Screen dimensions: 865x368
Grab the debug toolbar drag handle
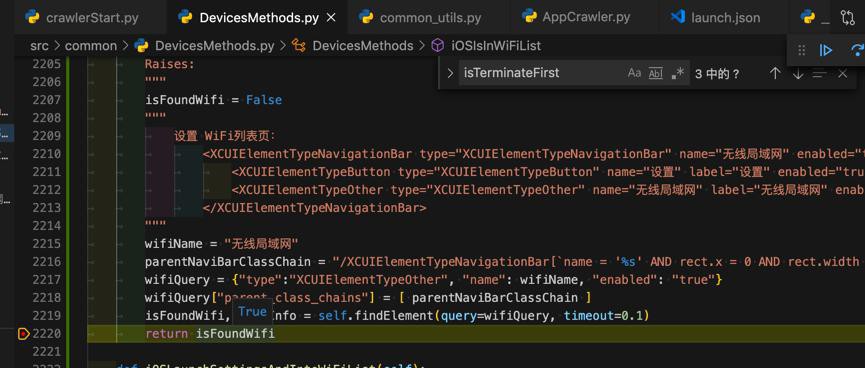(802, 51)
